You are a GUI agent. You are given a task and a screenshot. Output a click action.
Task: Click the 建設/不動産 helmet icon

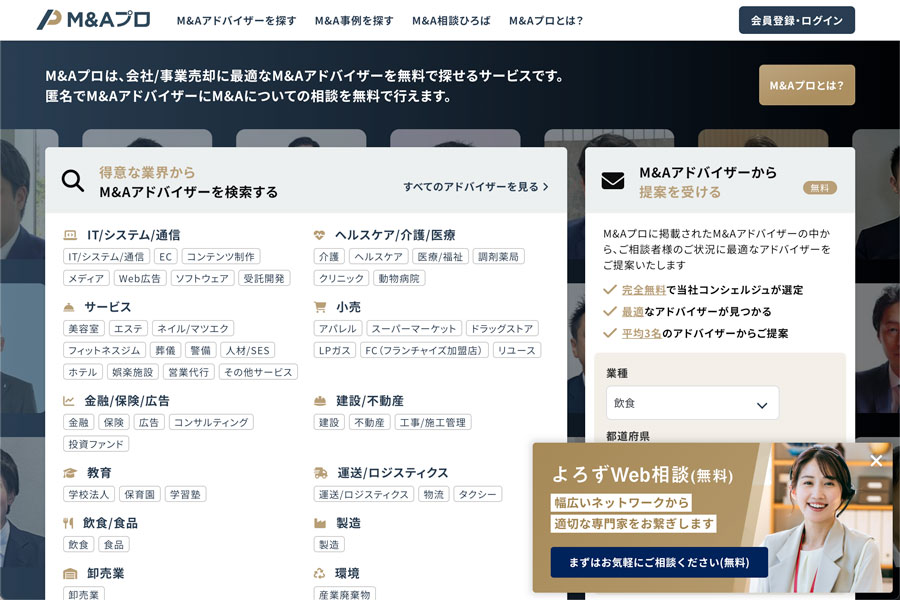pos(320,401)
